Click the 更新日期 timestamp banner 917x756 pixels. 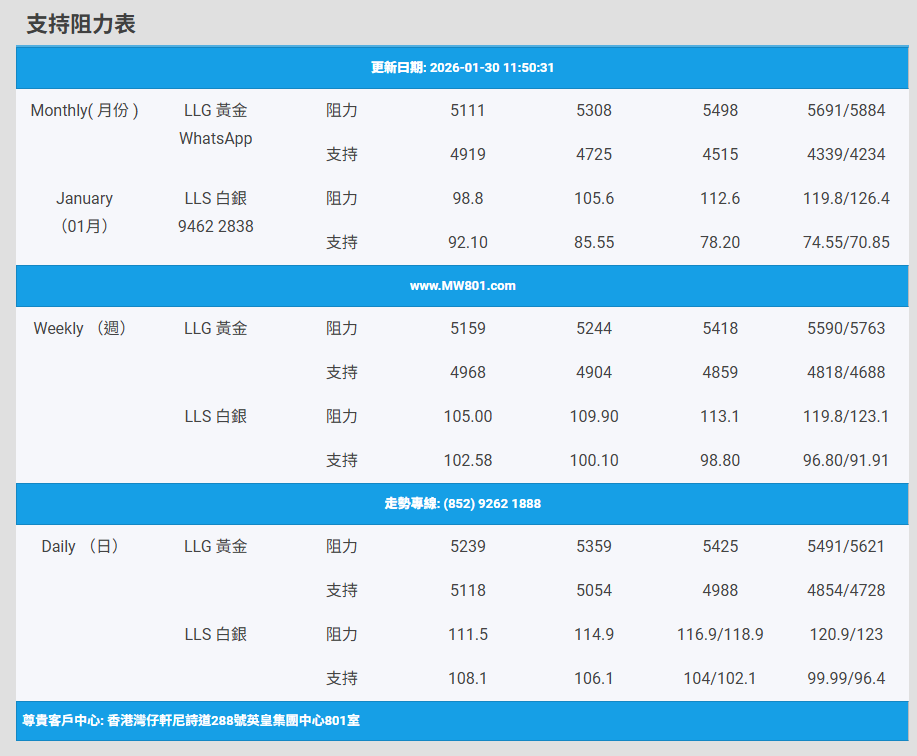[x=462, y=68]
